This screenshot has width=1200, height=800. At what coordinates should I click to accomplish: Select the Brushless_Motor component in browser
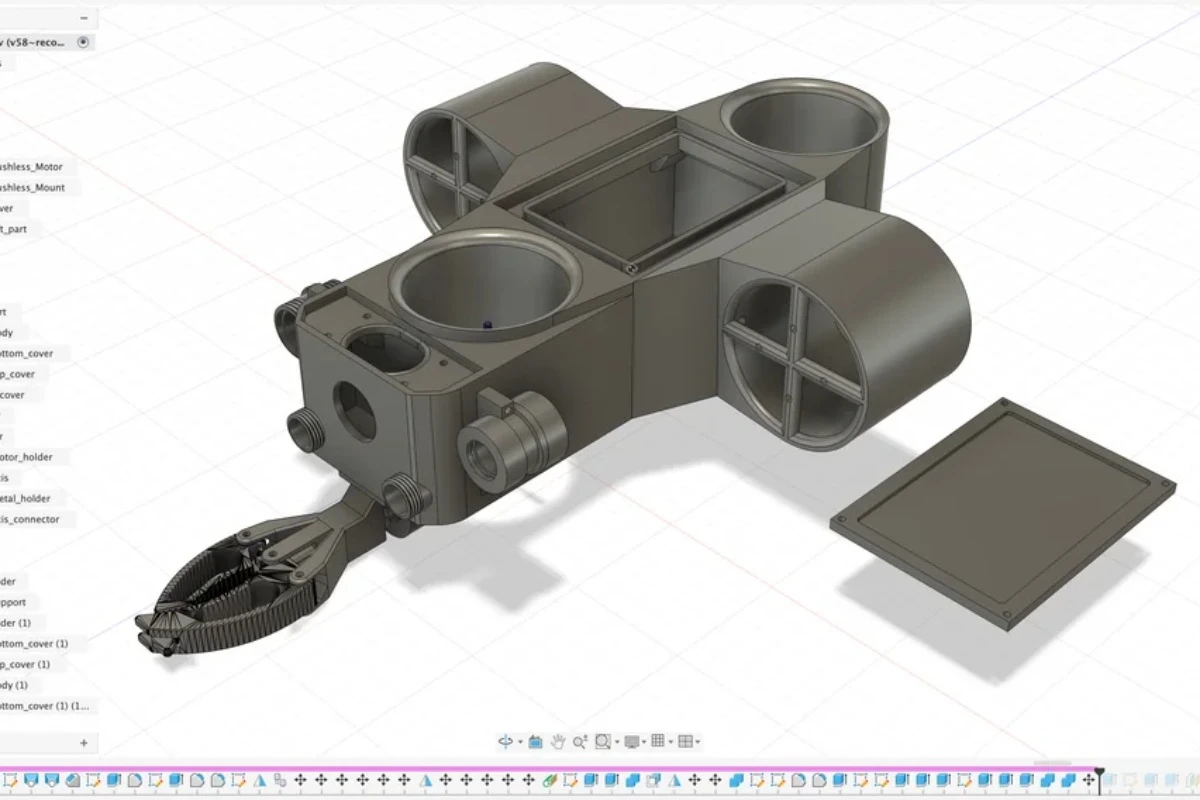(32, 167)
